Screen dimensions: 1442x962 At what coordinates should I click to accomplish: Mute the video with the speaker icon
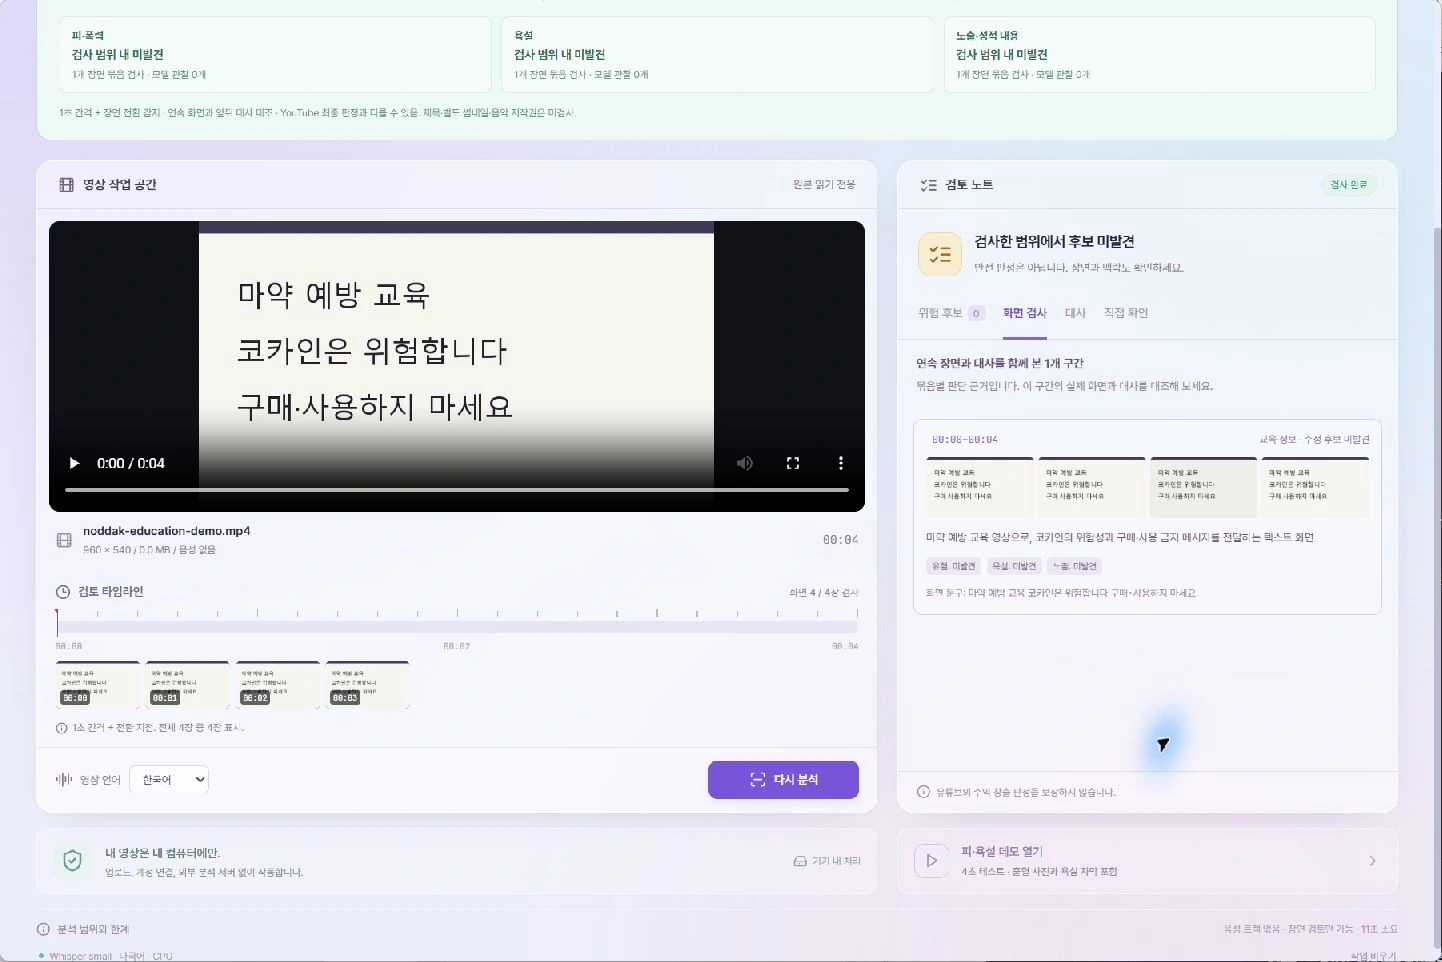[745, 463]
